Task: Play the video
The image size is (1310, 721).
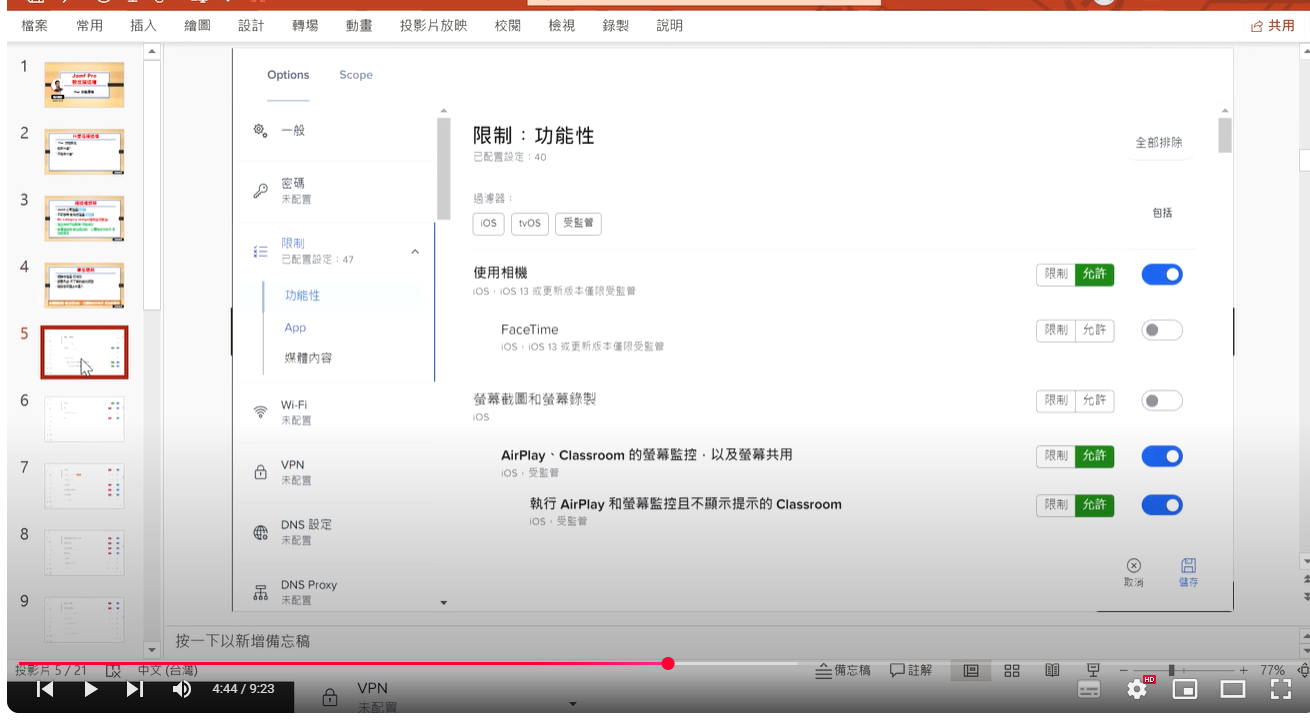Action: pyautogui.click(x=90, y=689)
